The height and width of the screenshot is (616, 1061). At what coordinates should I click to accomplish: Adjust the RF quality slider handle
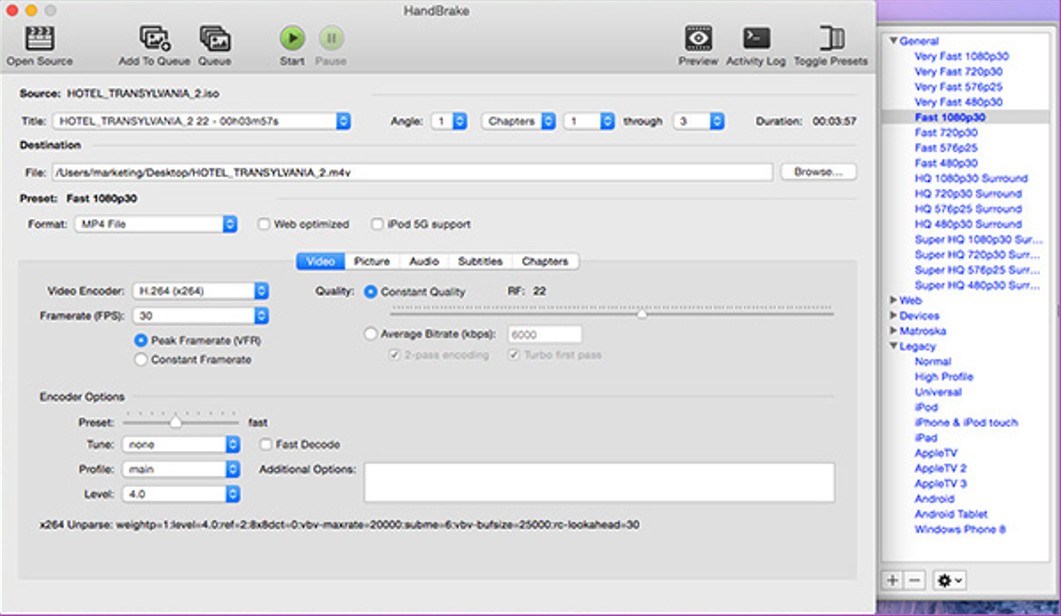(642, 313)
